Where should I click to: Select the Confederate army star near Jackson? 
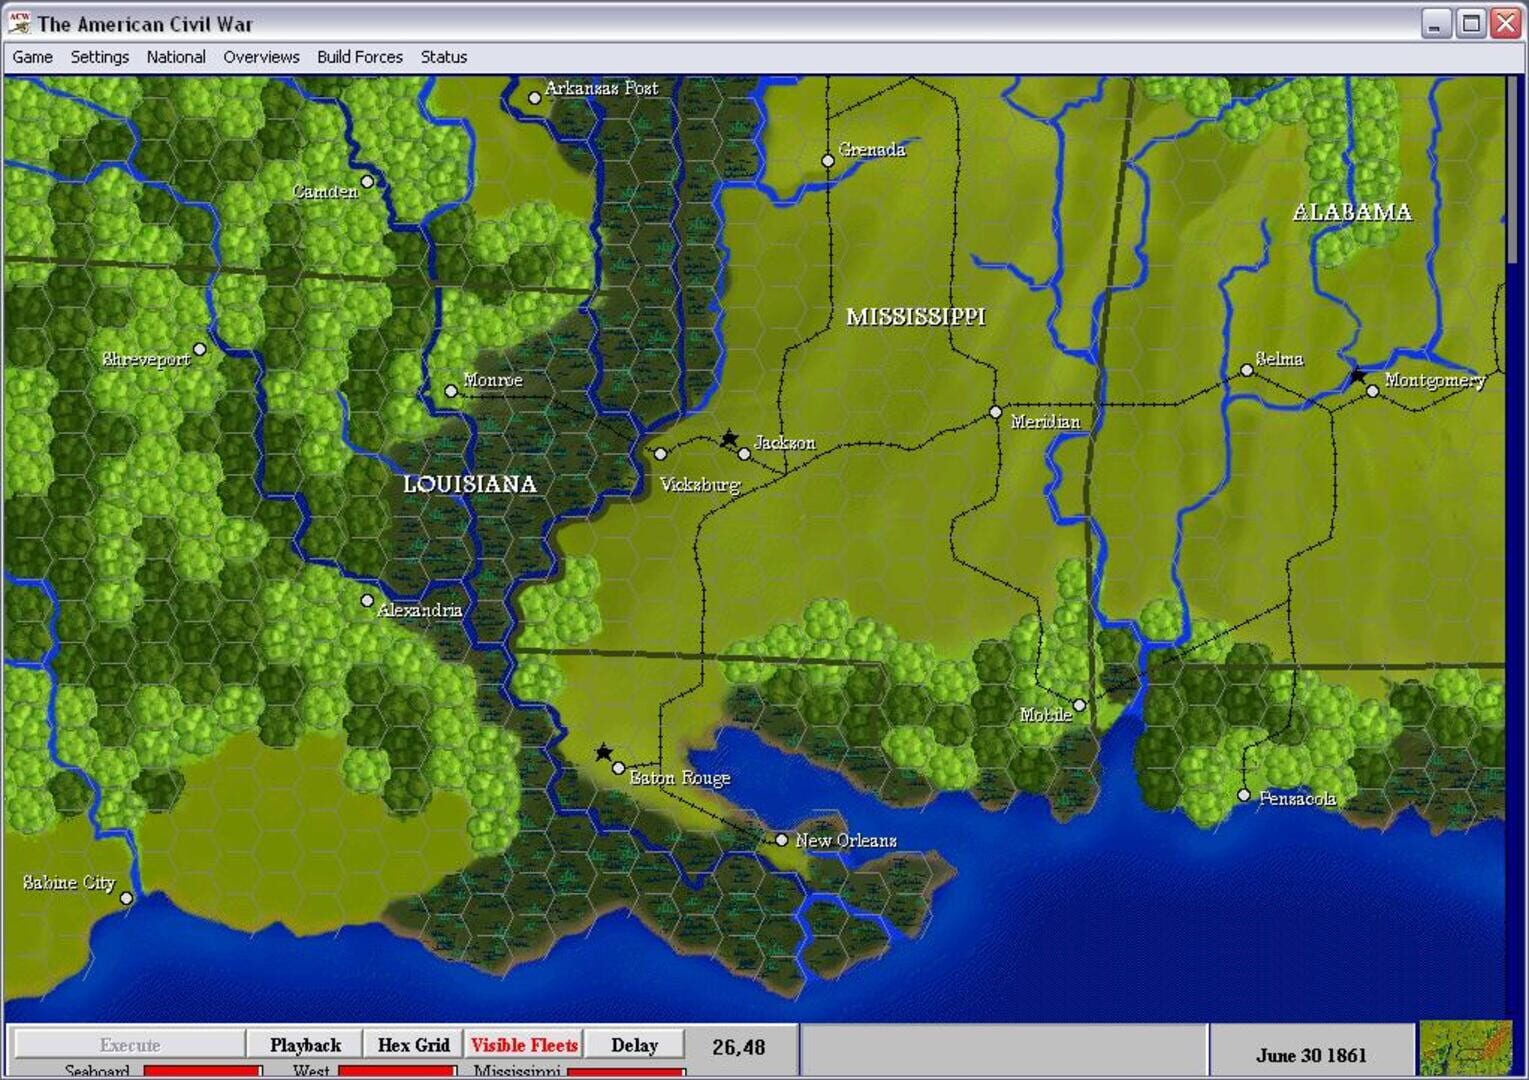tap(729, 437)
